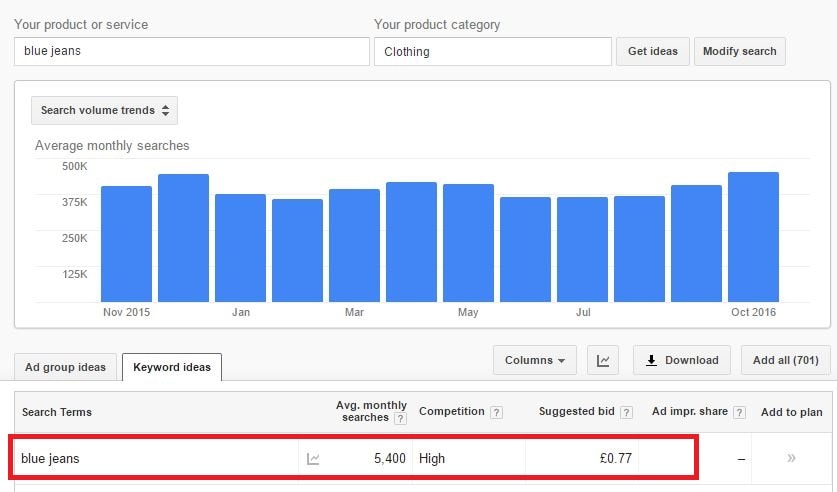The image size is (837, 492).
Task: Add blue jeans keyword to plan arrows
Action: 791,458
